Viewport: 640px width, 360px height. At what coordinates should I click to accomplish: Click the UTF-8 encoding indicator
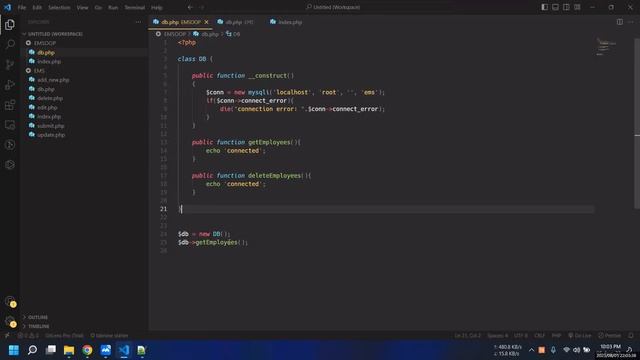click(521, 336)
